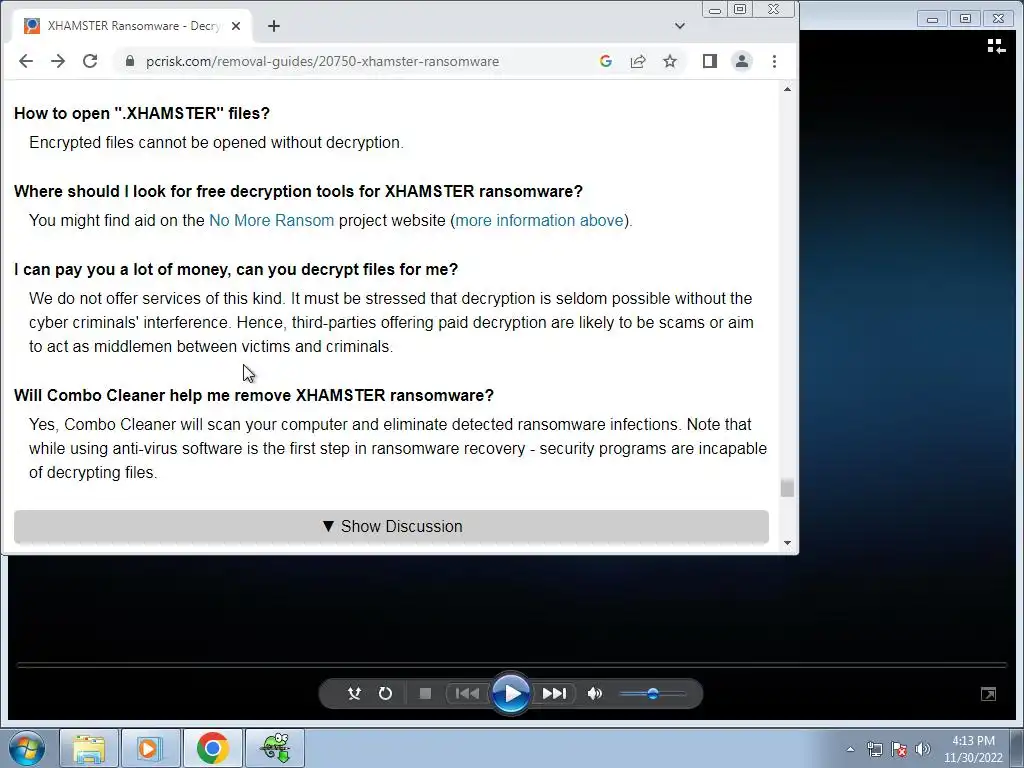Reload the pcrisk.com page
1024x768 pixels.
pyautogui.click(x=90, y=61)
